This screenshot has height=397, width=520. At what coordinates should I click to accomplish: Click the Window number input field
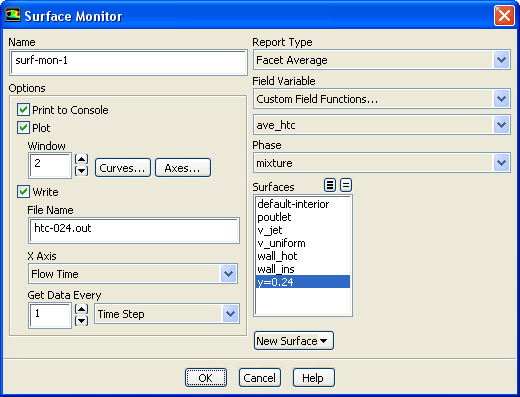(50, 165)
